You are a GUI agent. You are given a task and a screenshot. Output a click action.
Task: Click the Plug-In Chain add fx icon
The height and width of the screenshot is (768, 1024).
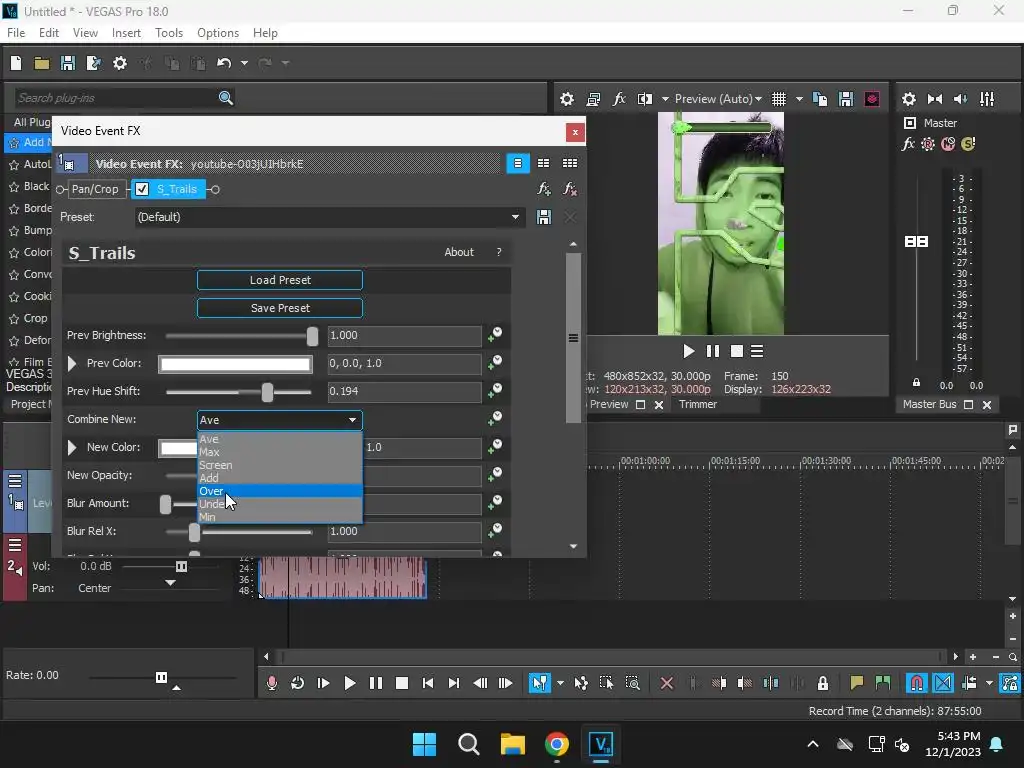[x=543, y=189]
